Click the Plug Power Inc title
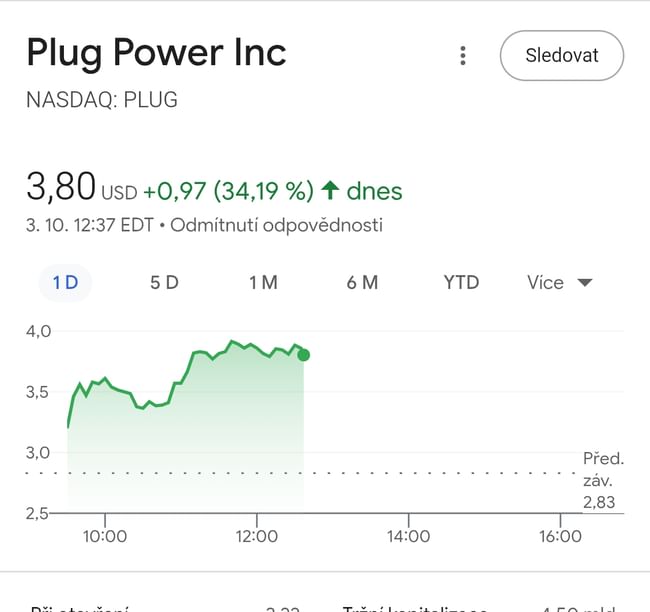This screenshot has width=650, height=612. pyautogui.click(x=156, y=53)
